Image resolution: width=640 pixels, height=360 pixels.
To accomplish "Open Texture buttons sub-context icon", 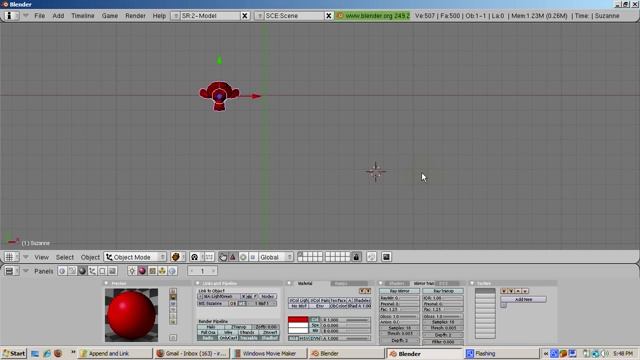I will tap(152, 271).
